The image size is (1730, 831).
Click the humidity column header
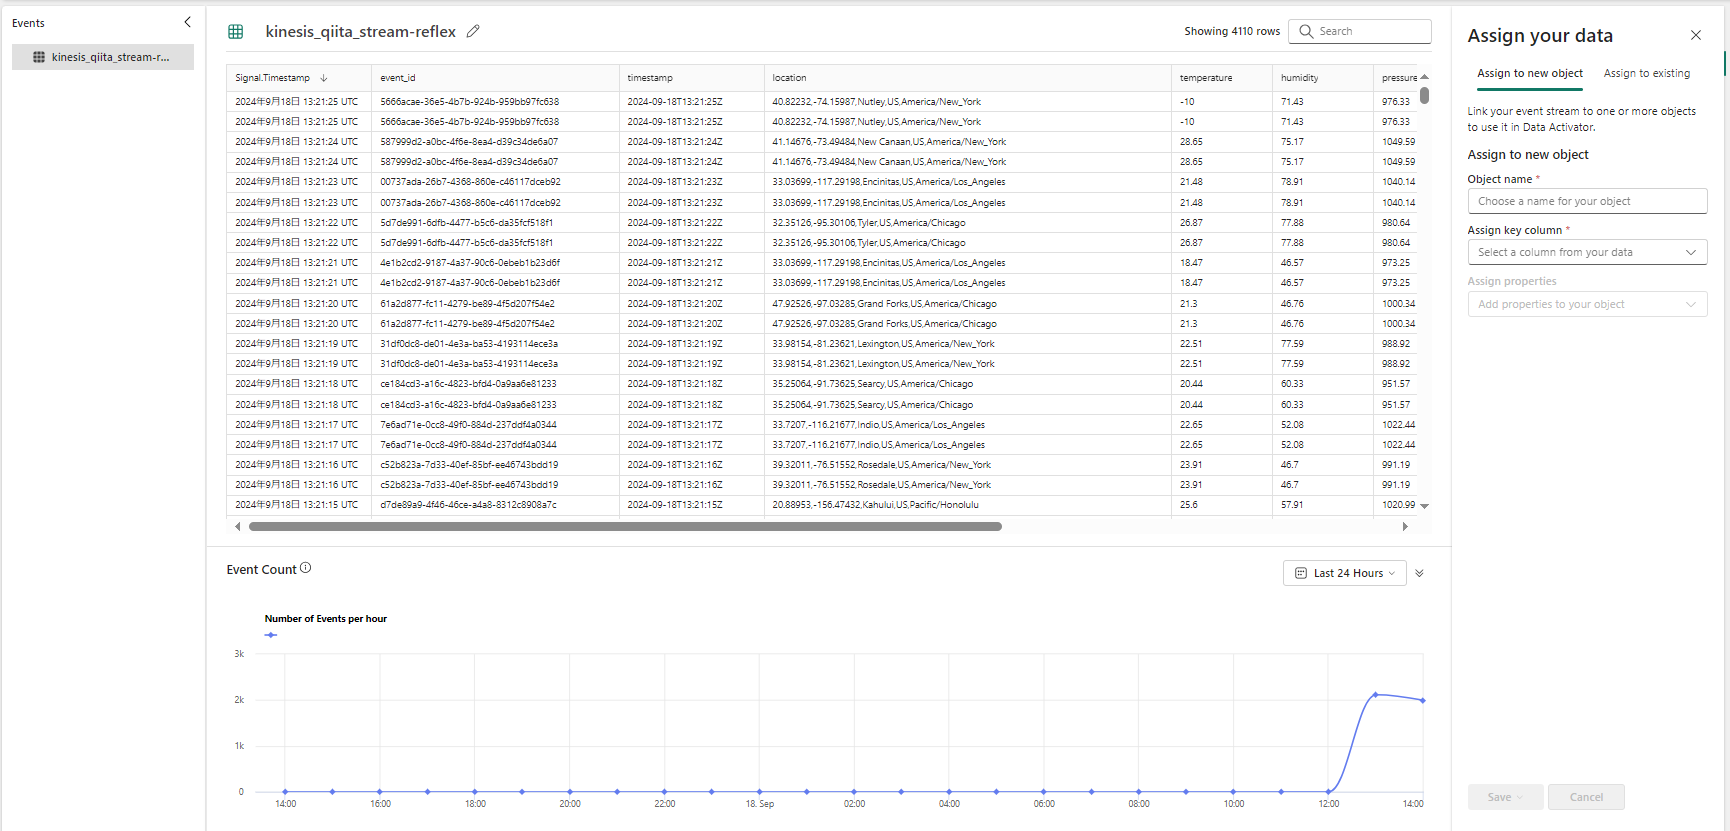(1323, 78)
